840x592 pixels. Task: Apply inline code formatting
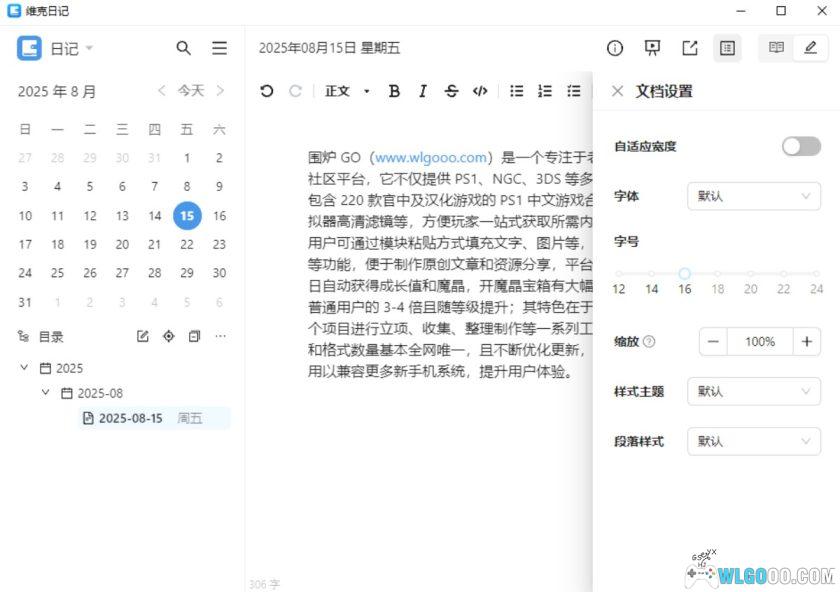(x=479, y=91)
